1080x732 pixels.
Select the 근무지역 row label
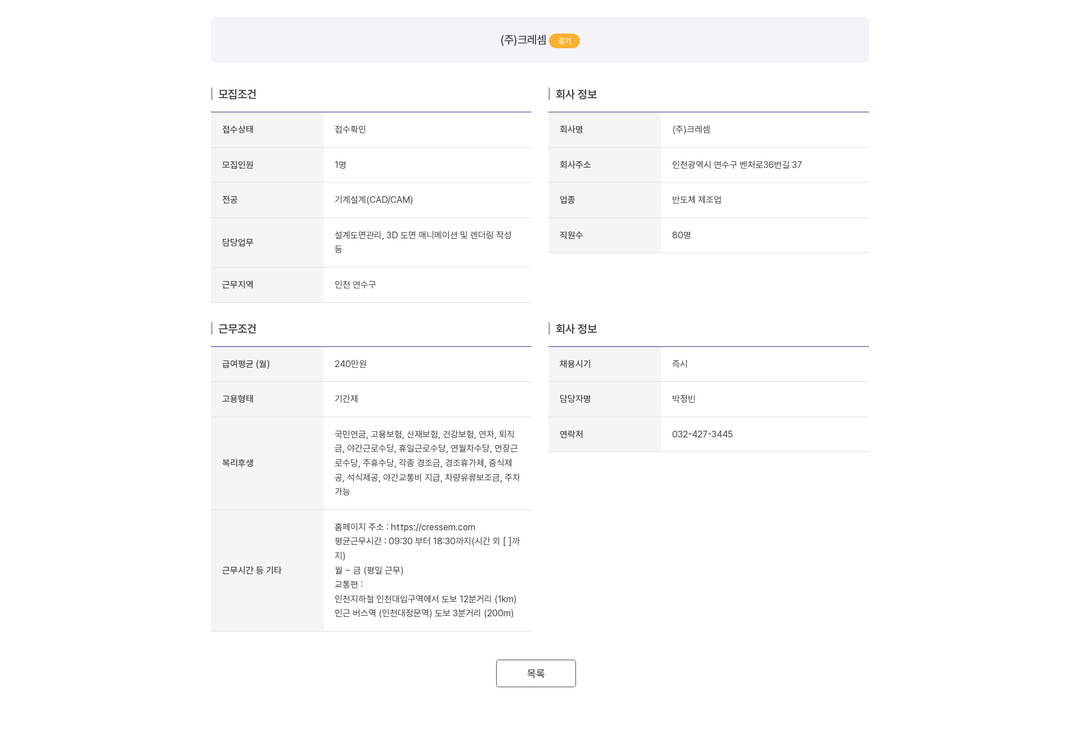(x=237, y=284)
